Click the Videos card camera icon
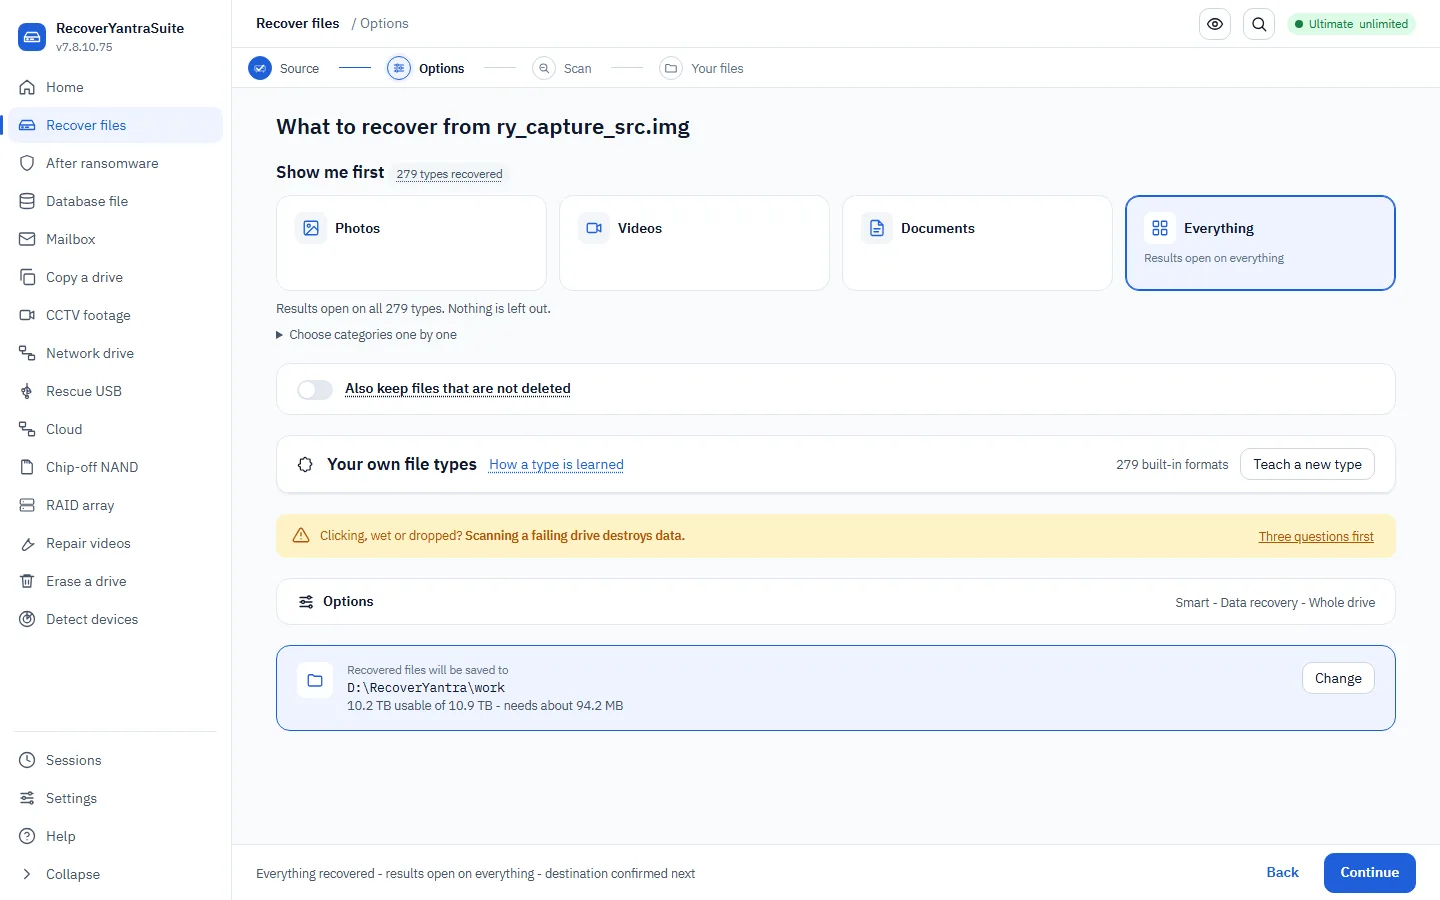The image size is (1440, 900). pos(594,228)
